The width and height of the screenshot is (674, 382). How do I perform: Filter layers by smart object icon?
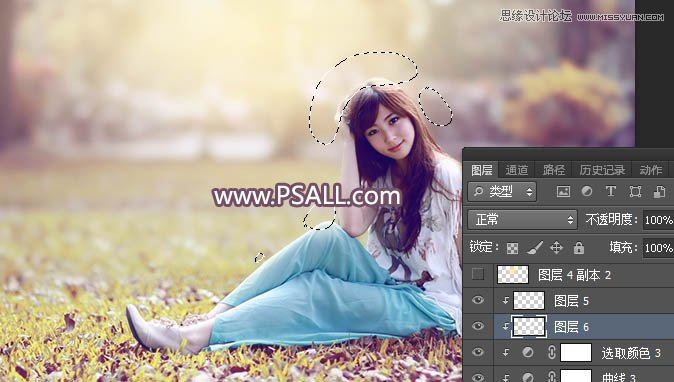click(659, 192)
